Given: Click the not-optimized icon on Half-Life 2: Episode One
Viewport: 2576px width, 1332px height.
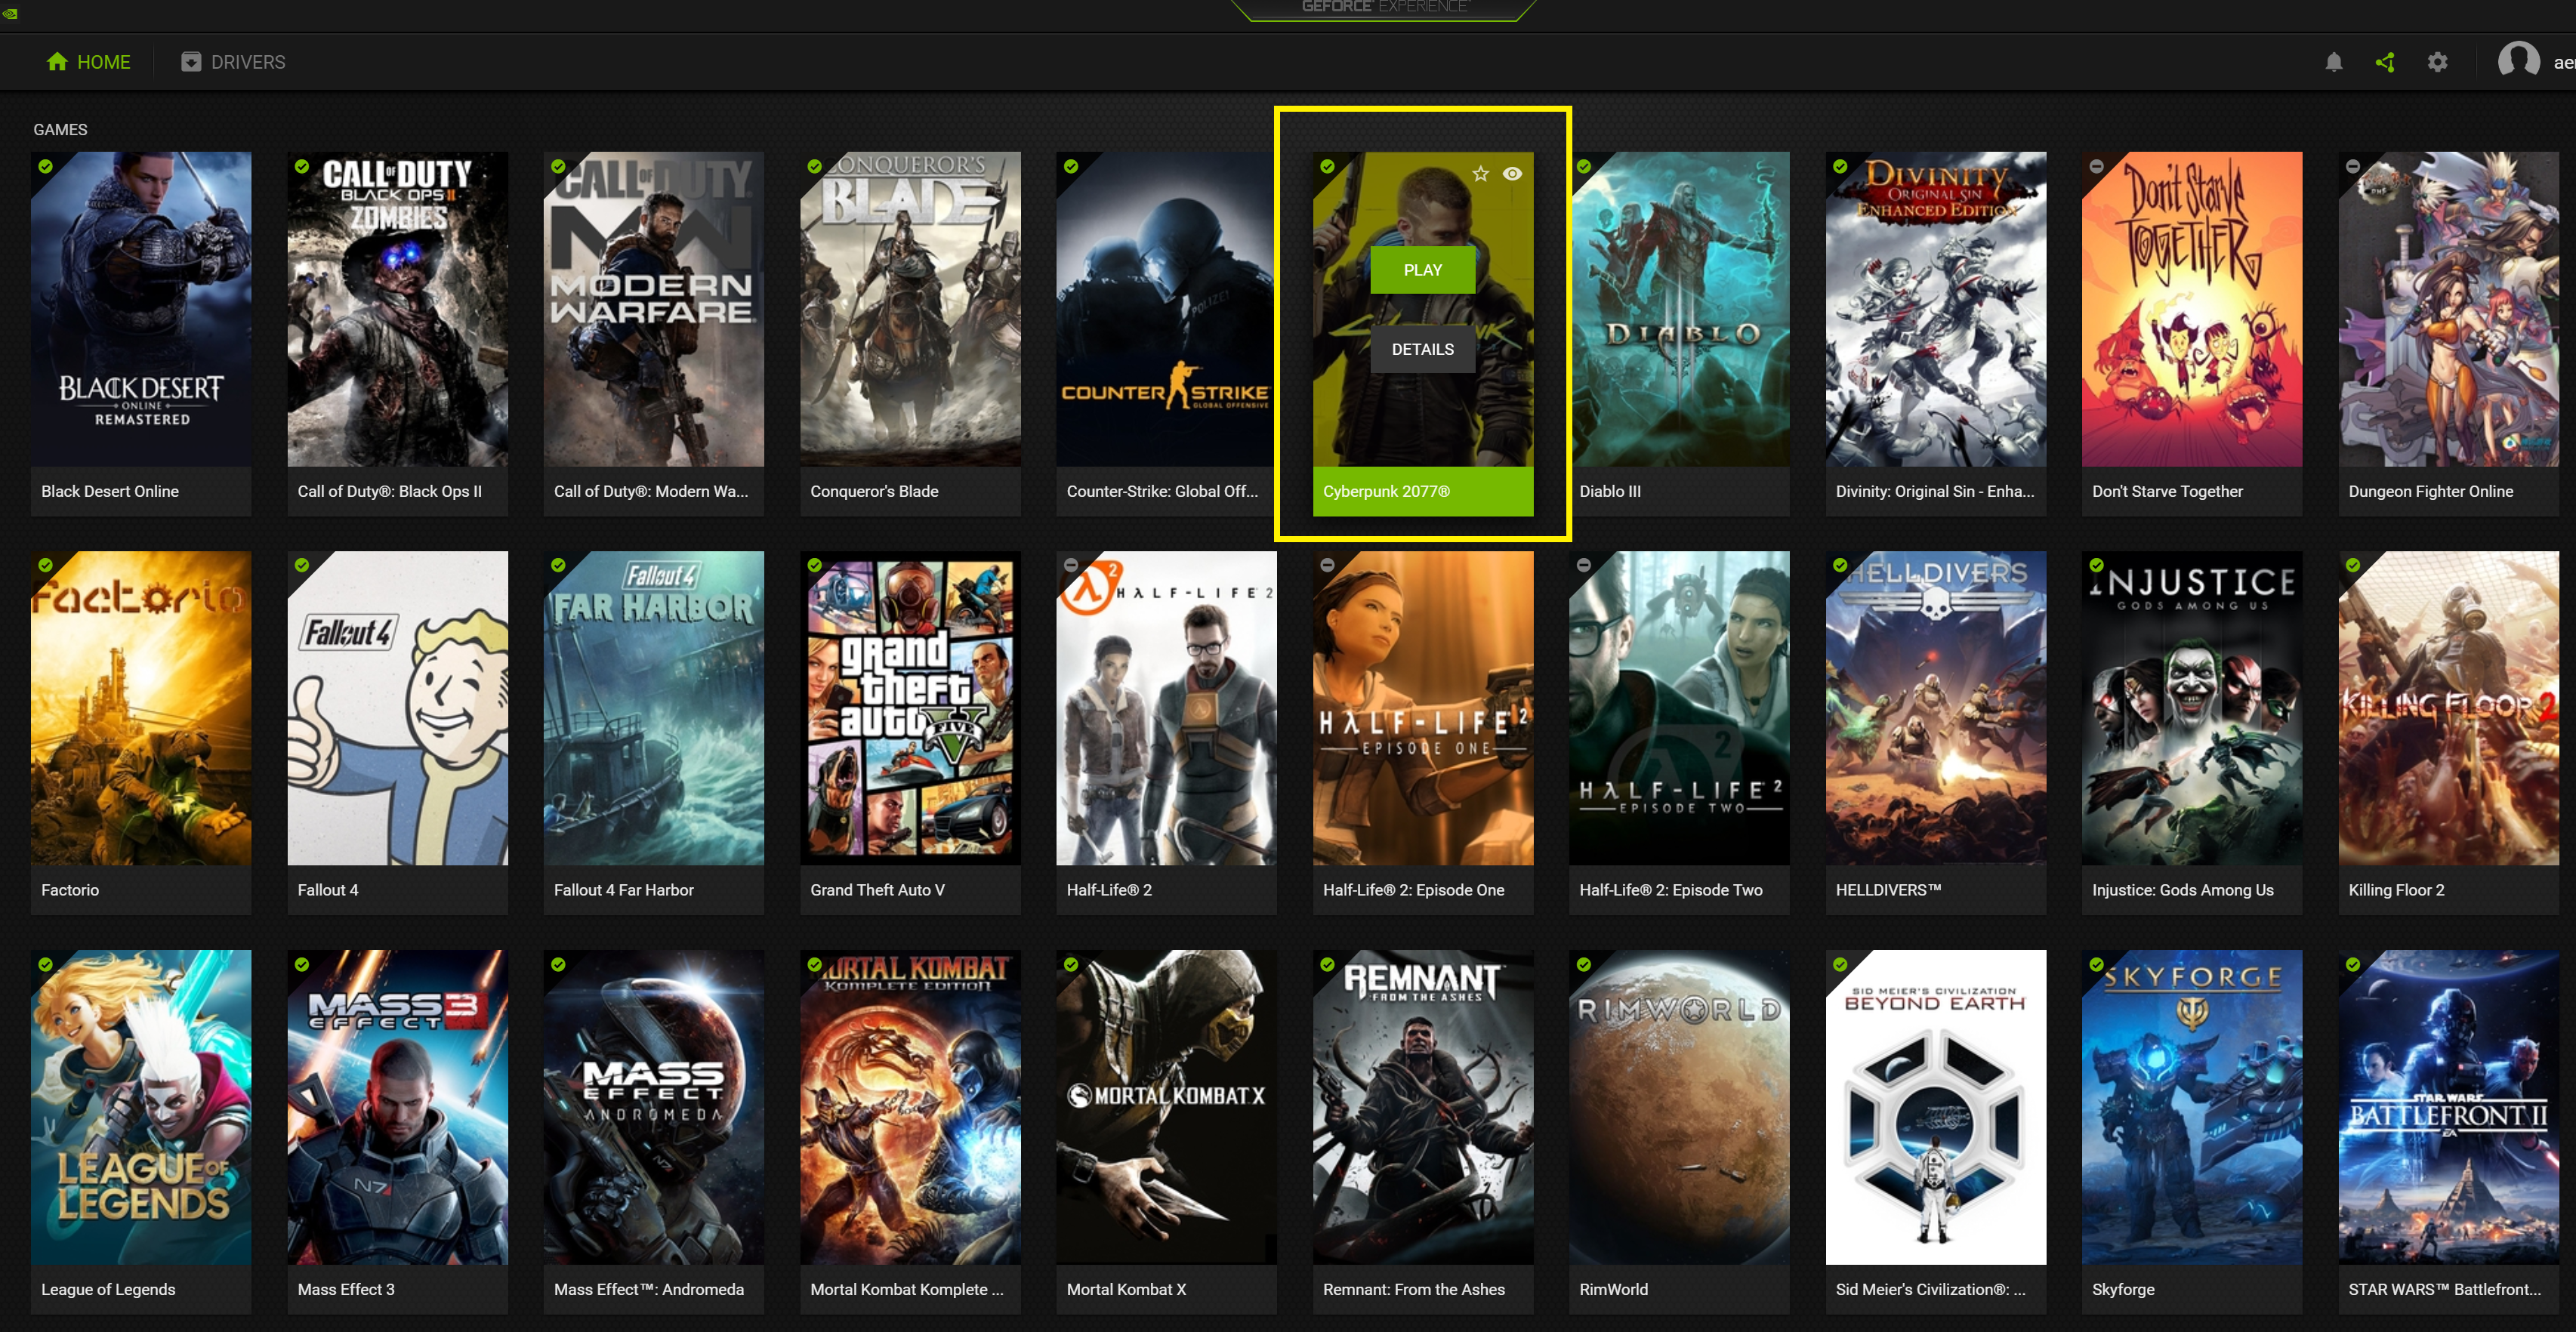Looking at the screenshot, I should [x=1327, y=566].
